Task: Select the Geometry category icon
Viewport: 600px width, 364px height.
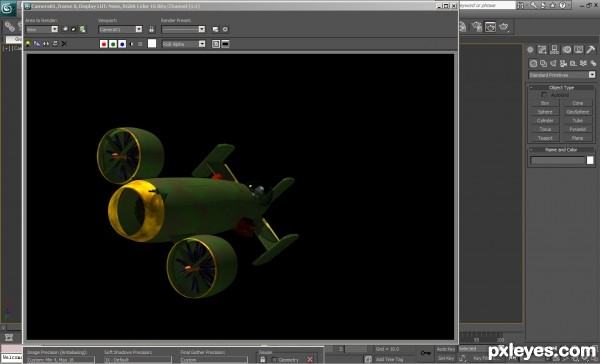Action: click(x=533, y=63)
